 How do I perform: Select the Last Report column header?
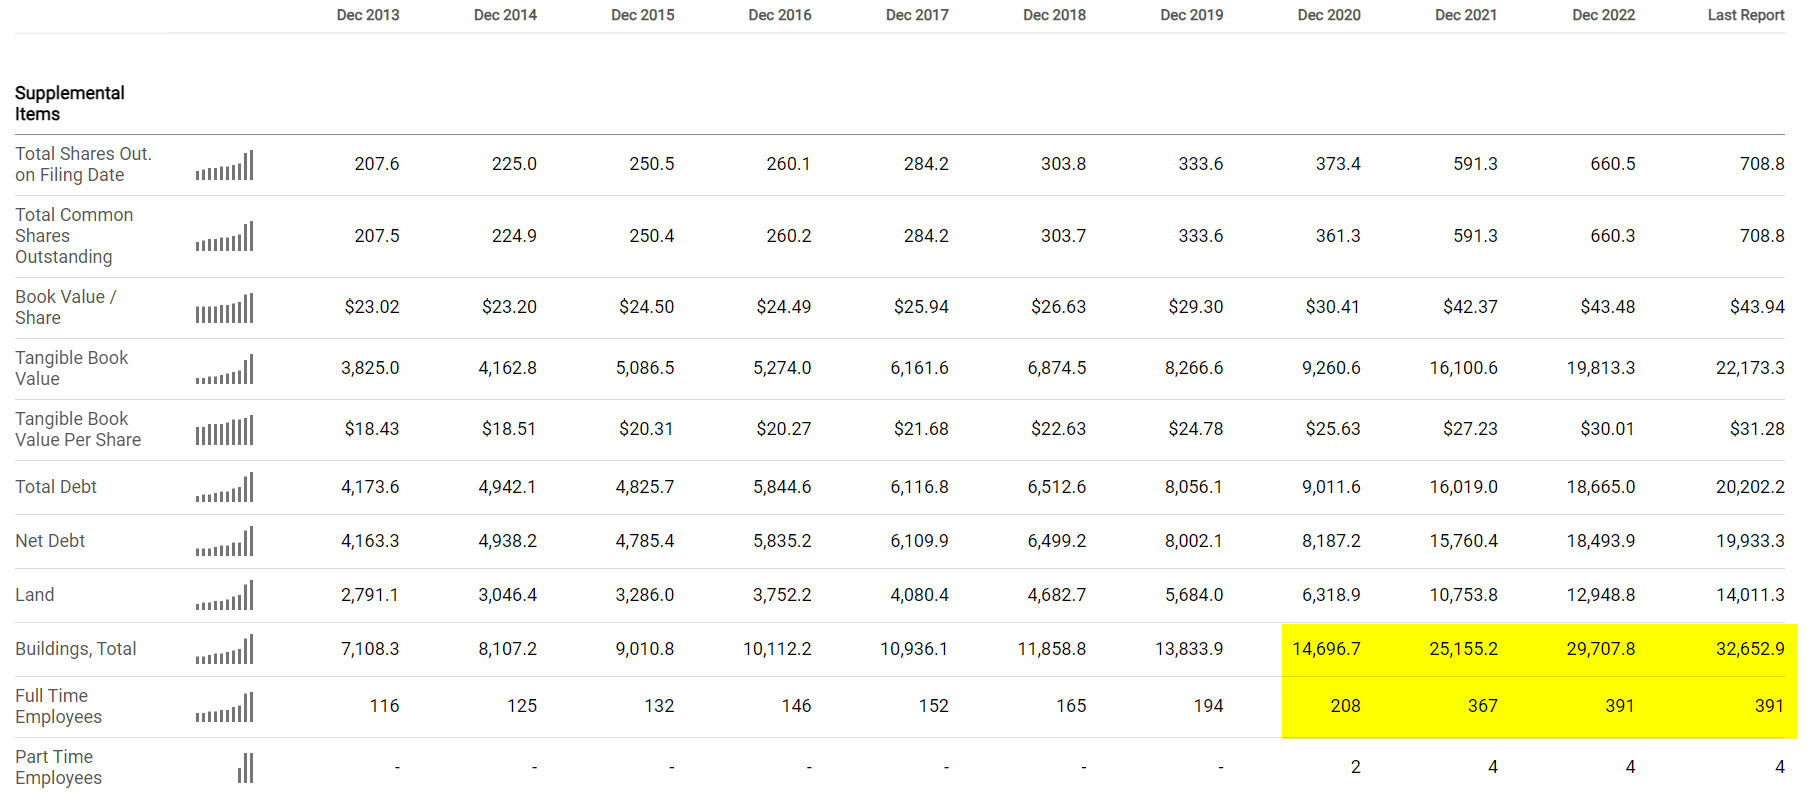(1745, 15)
